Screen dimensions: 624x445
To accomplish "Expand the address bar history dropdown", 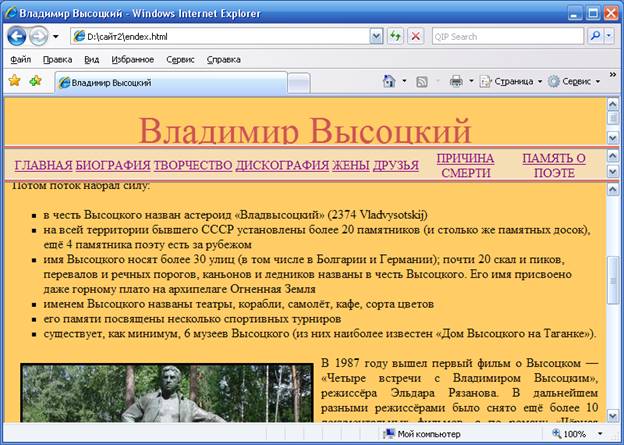I will (x=378, y=36).
